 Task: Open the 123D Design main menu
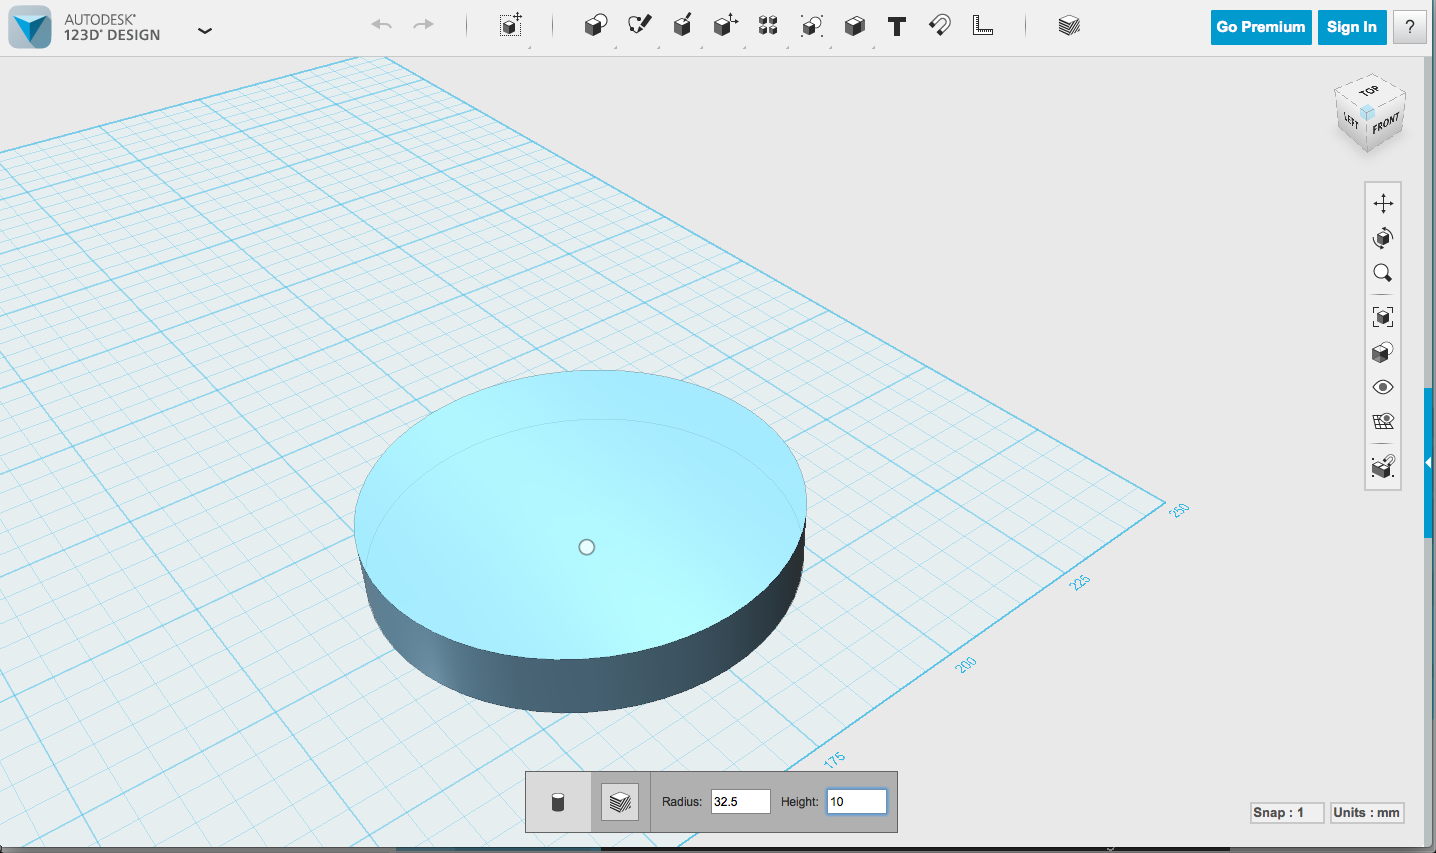205,31
